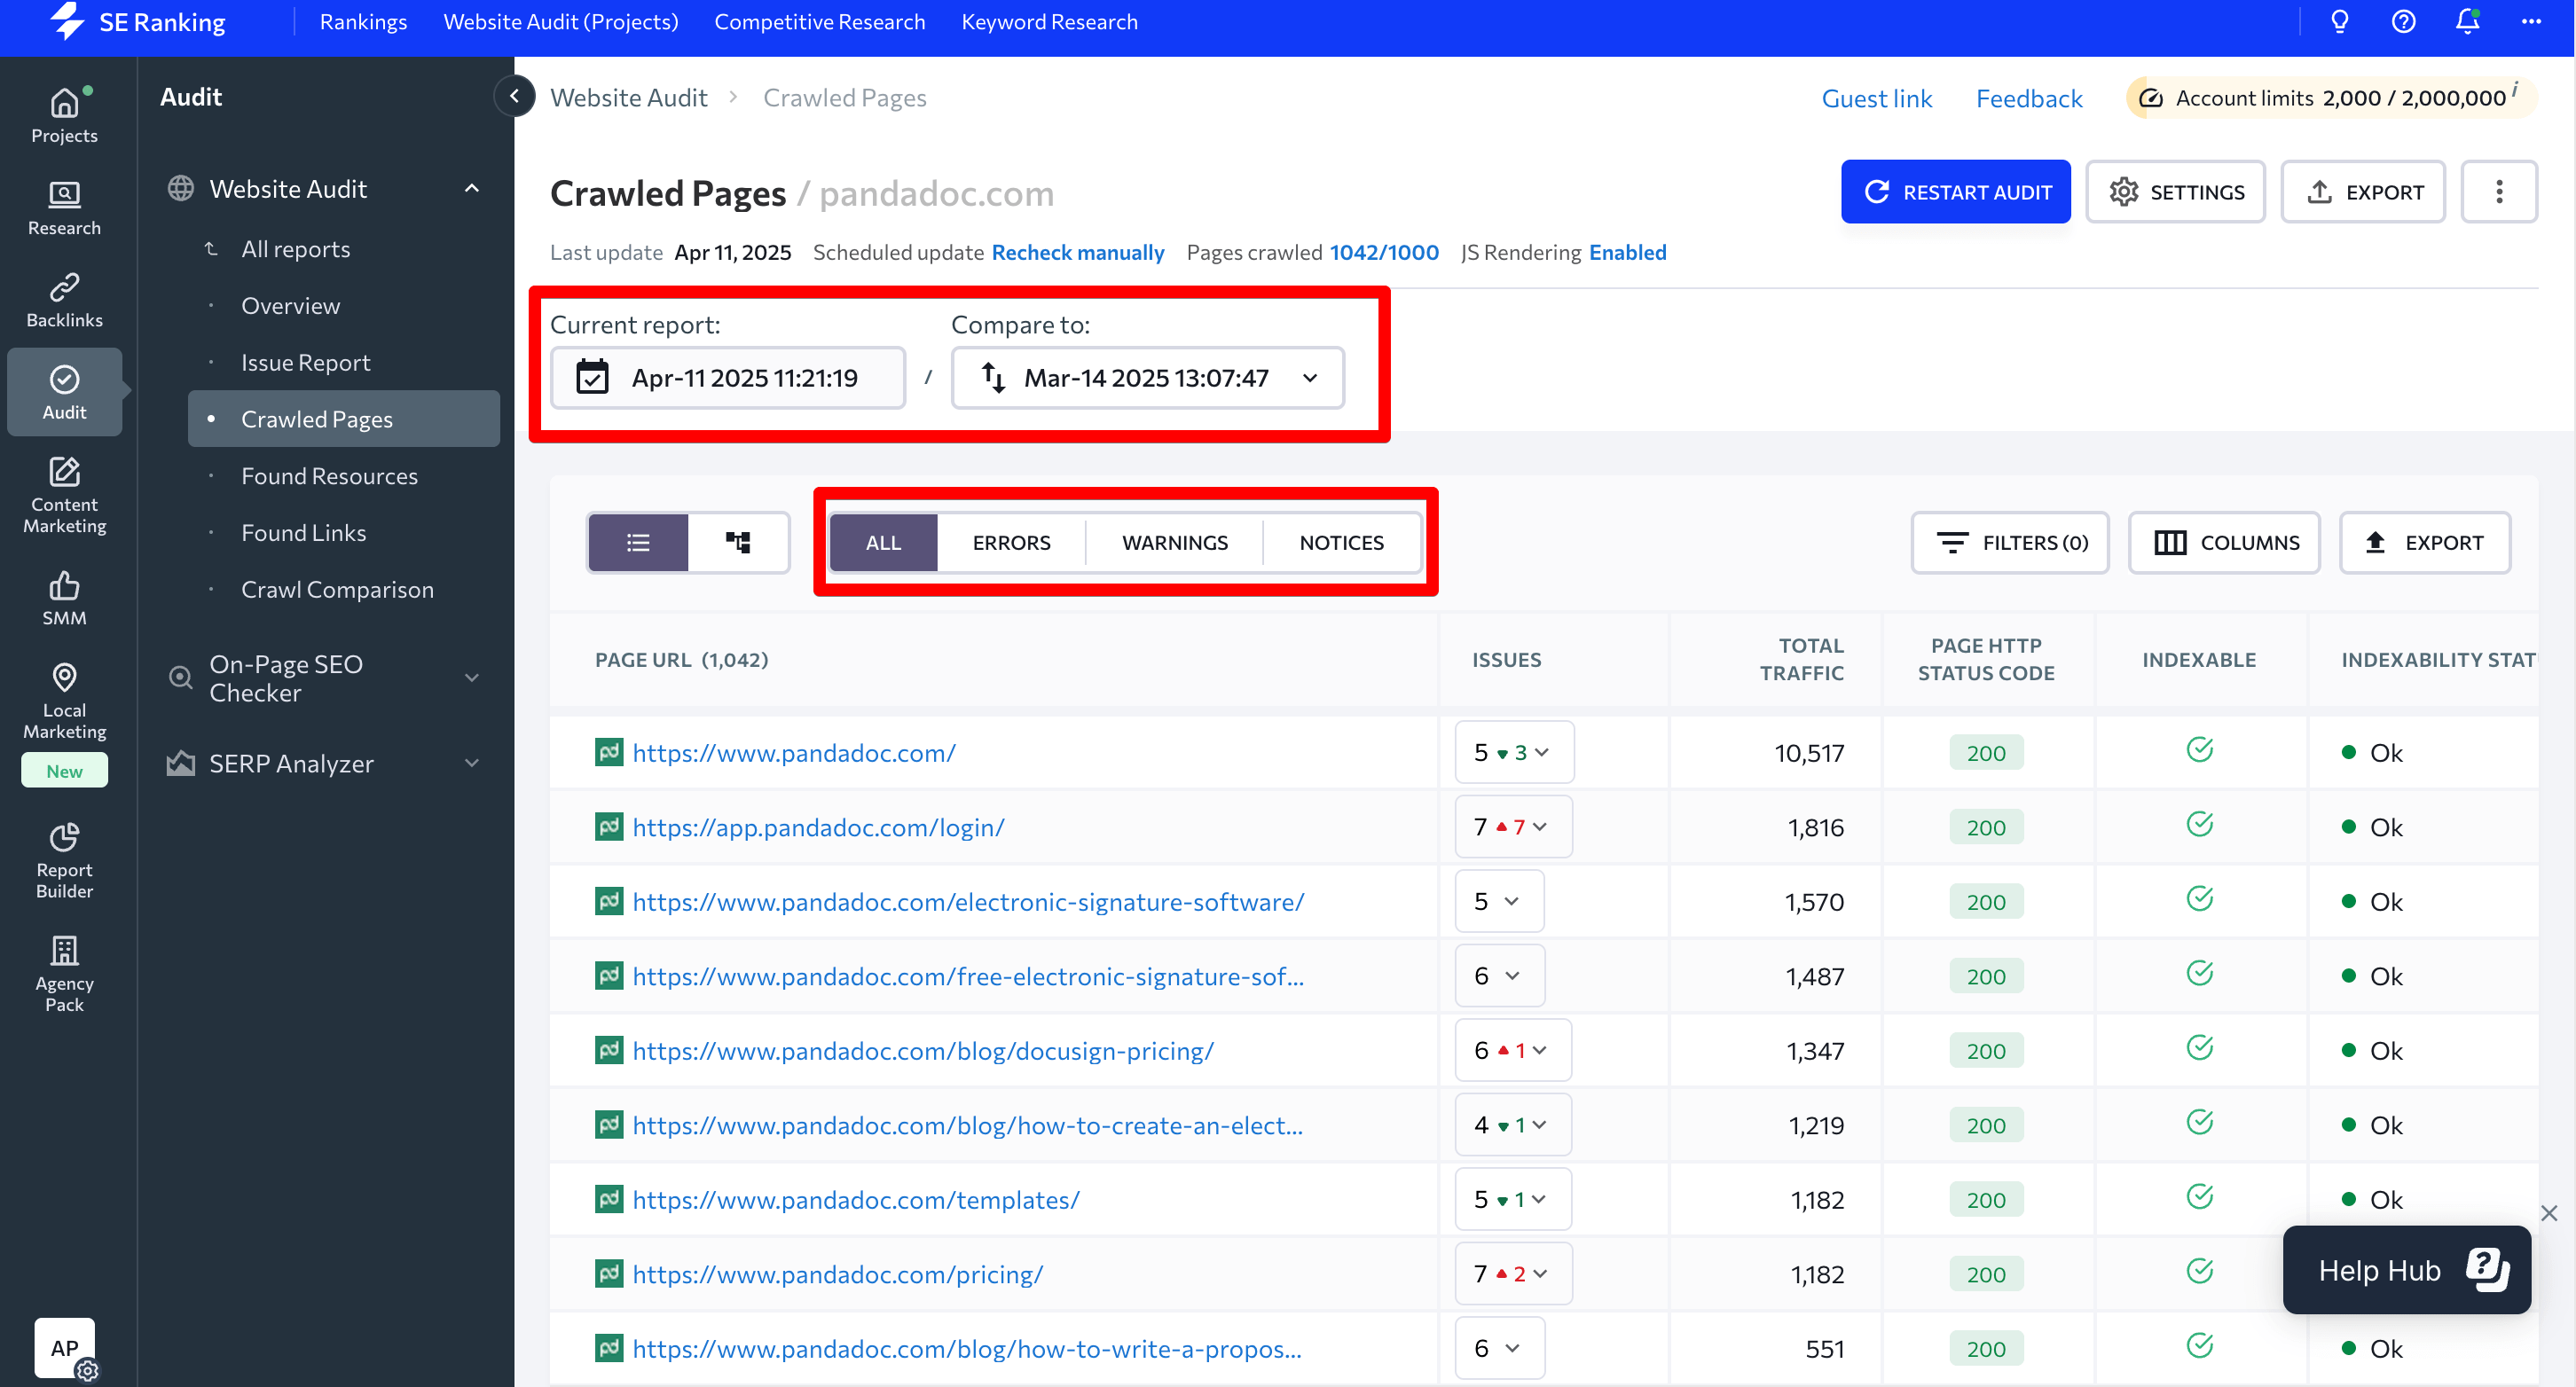Open the Report Builder sidebar icon
The height and width of the screenshot is (1387, 2576).
point(64,860)
